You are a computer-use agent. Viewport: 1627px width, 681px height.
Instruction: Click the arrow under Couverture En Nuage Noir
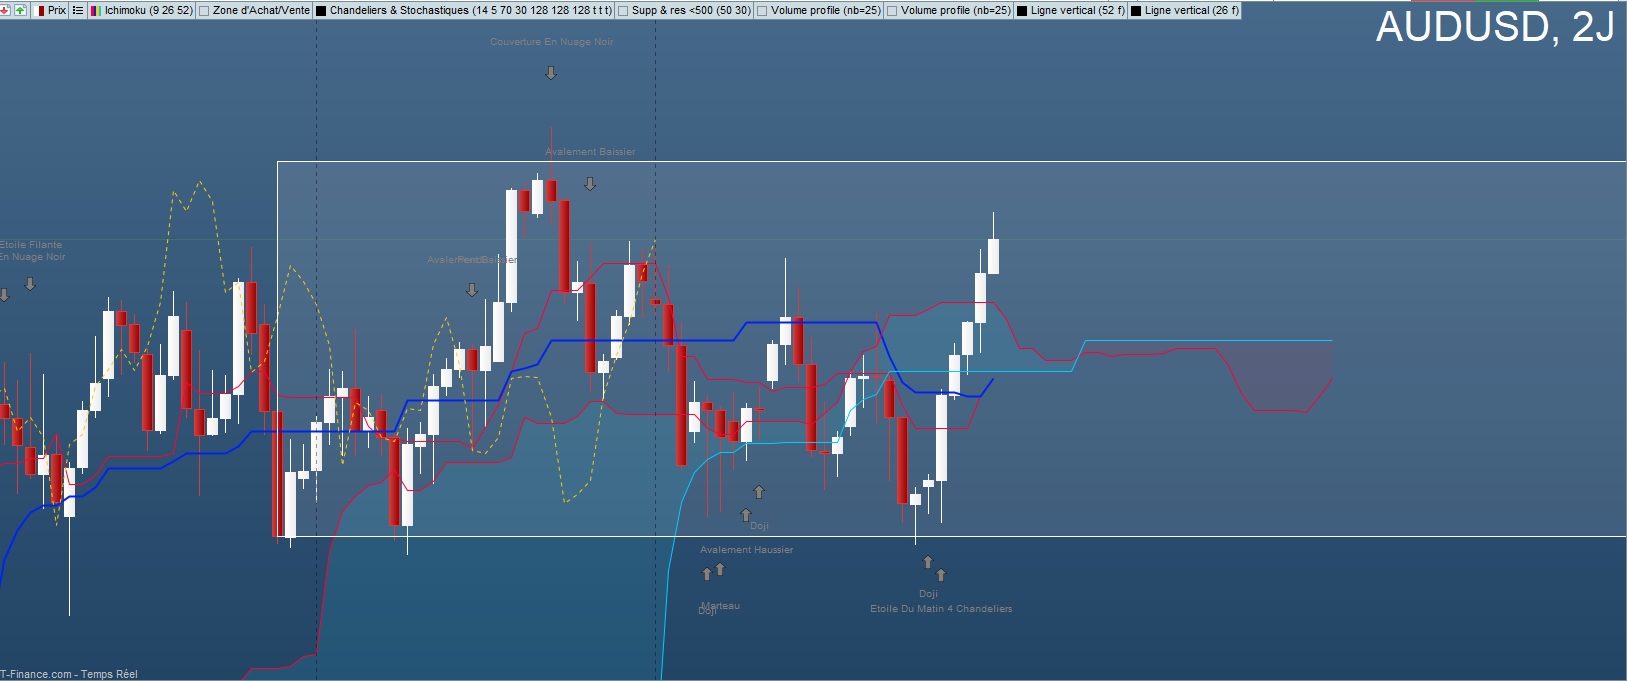(551, 73)
